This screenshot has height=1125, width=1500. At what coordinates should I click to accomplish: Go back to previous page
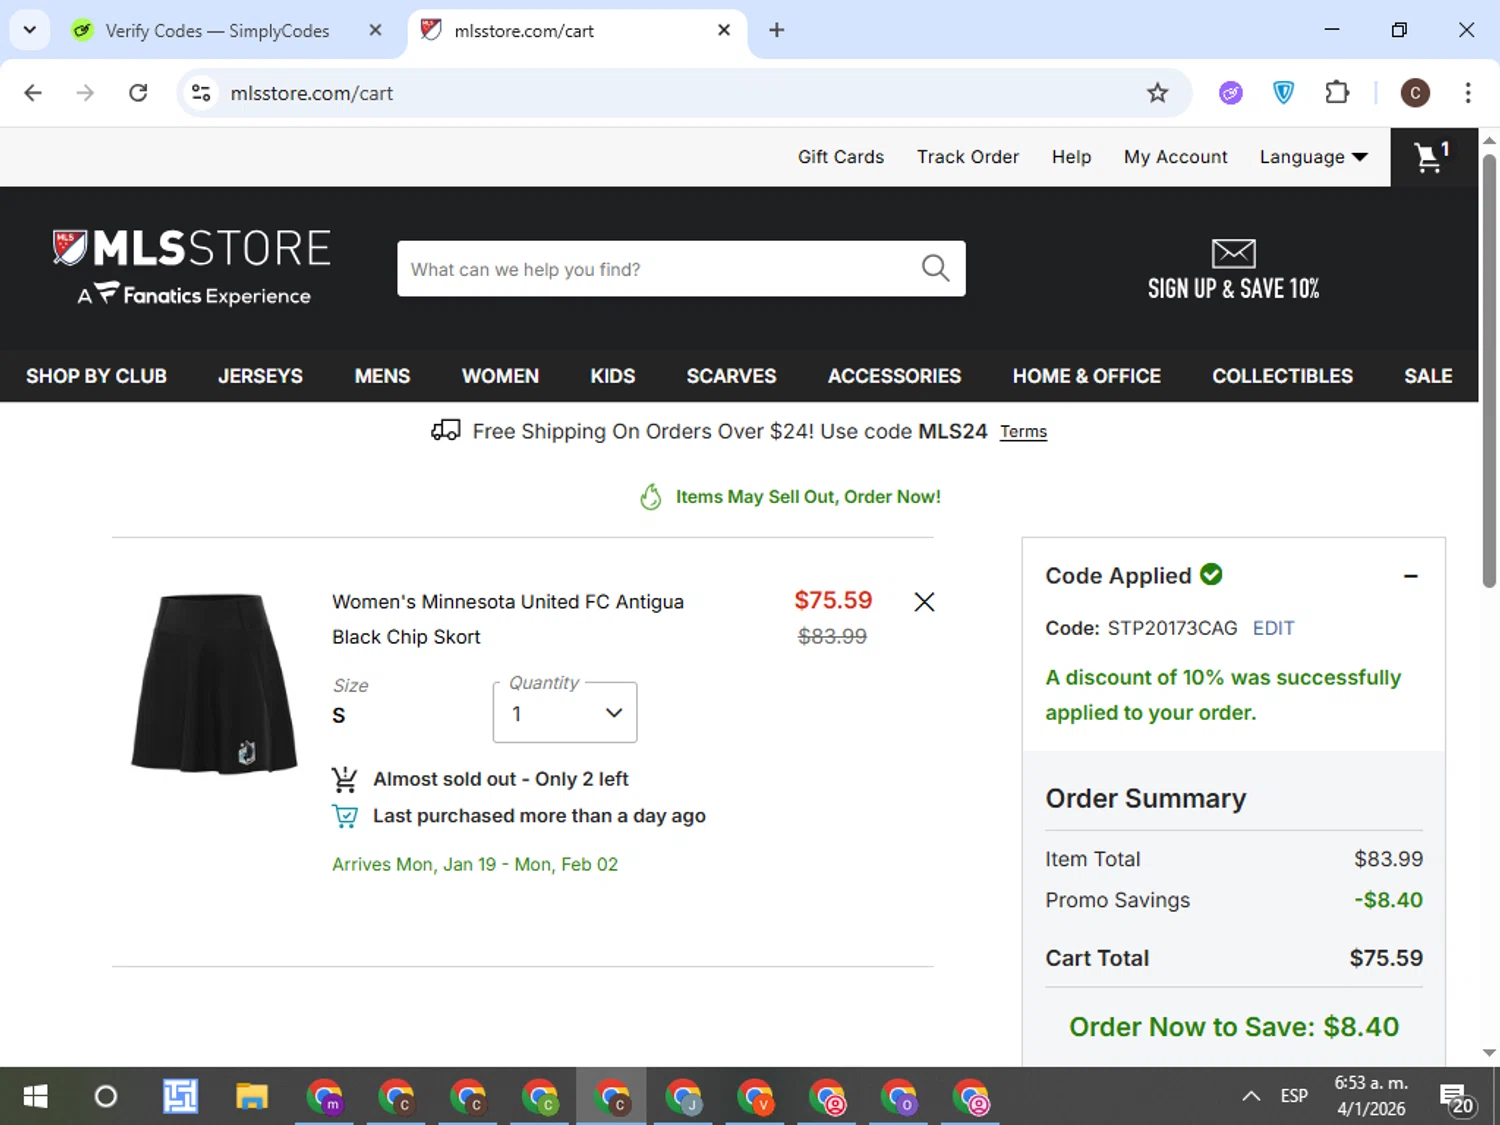(33, 93)
